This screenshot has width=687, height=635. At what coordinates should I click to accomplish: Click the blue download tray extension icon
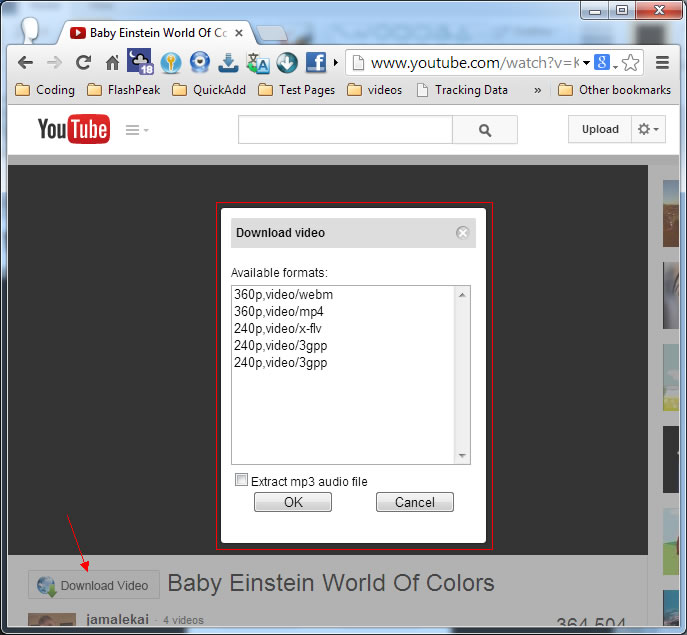(x=228, y=63)
